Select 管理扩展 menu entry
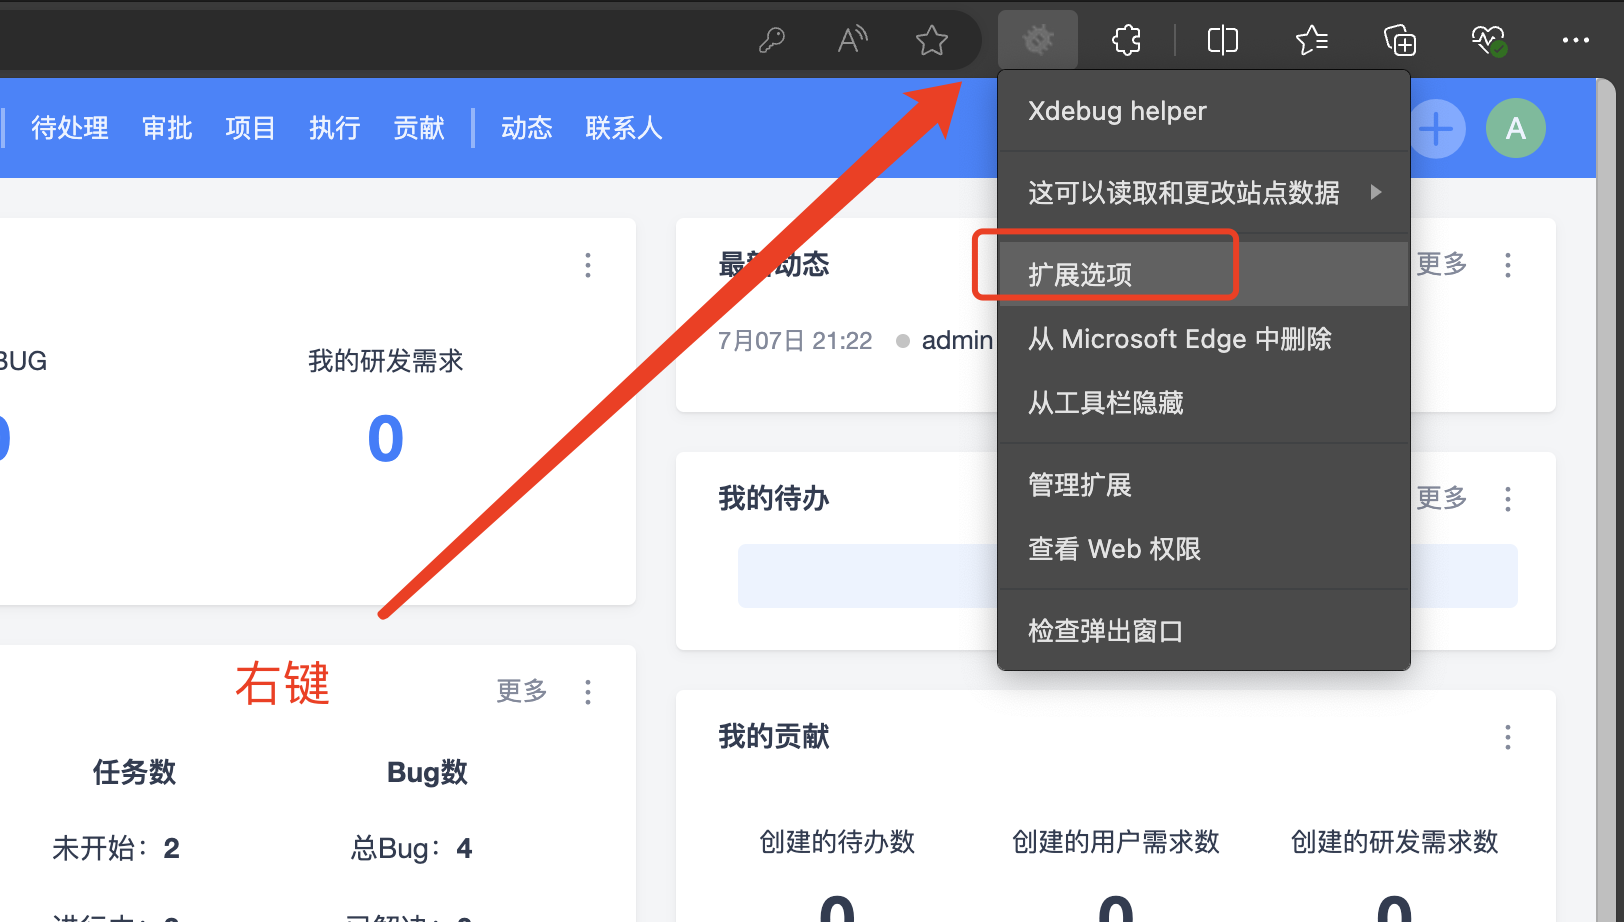Image resolution: width=1624 pixels, height=922 pixels. 1080,485
